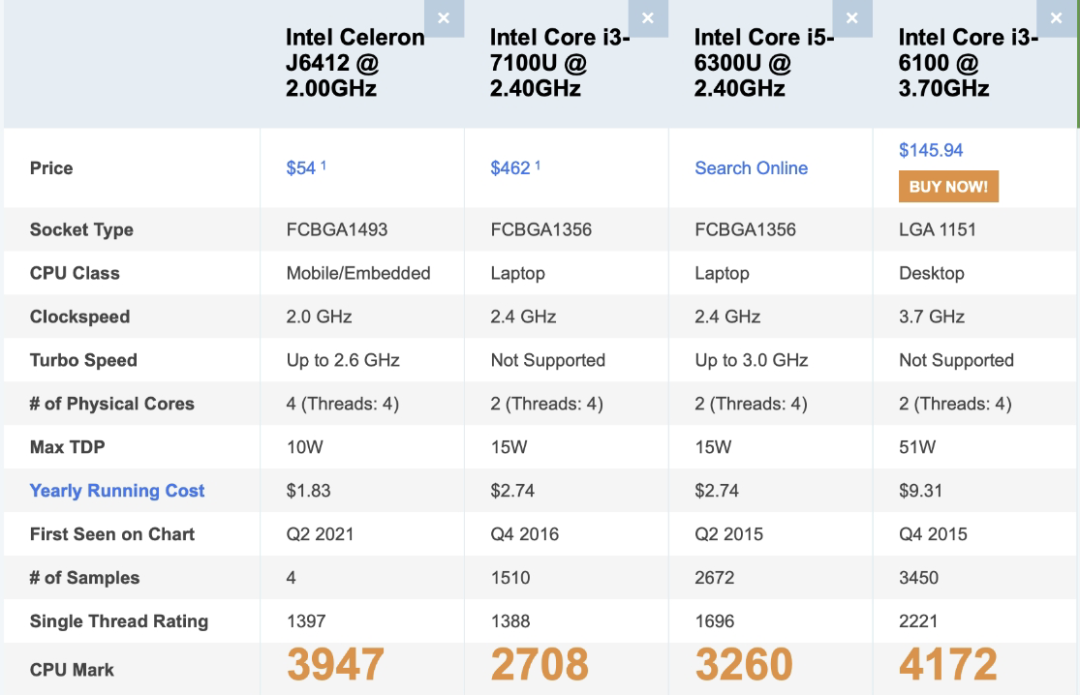Click the Intel Core i3-7100U heading
The width and height of the screenshot is (1080, 695).
[559, 63]
